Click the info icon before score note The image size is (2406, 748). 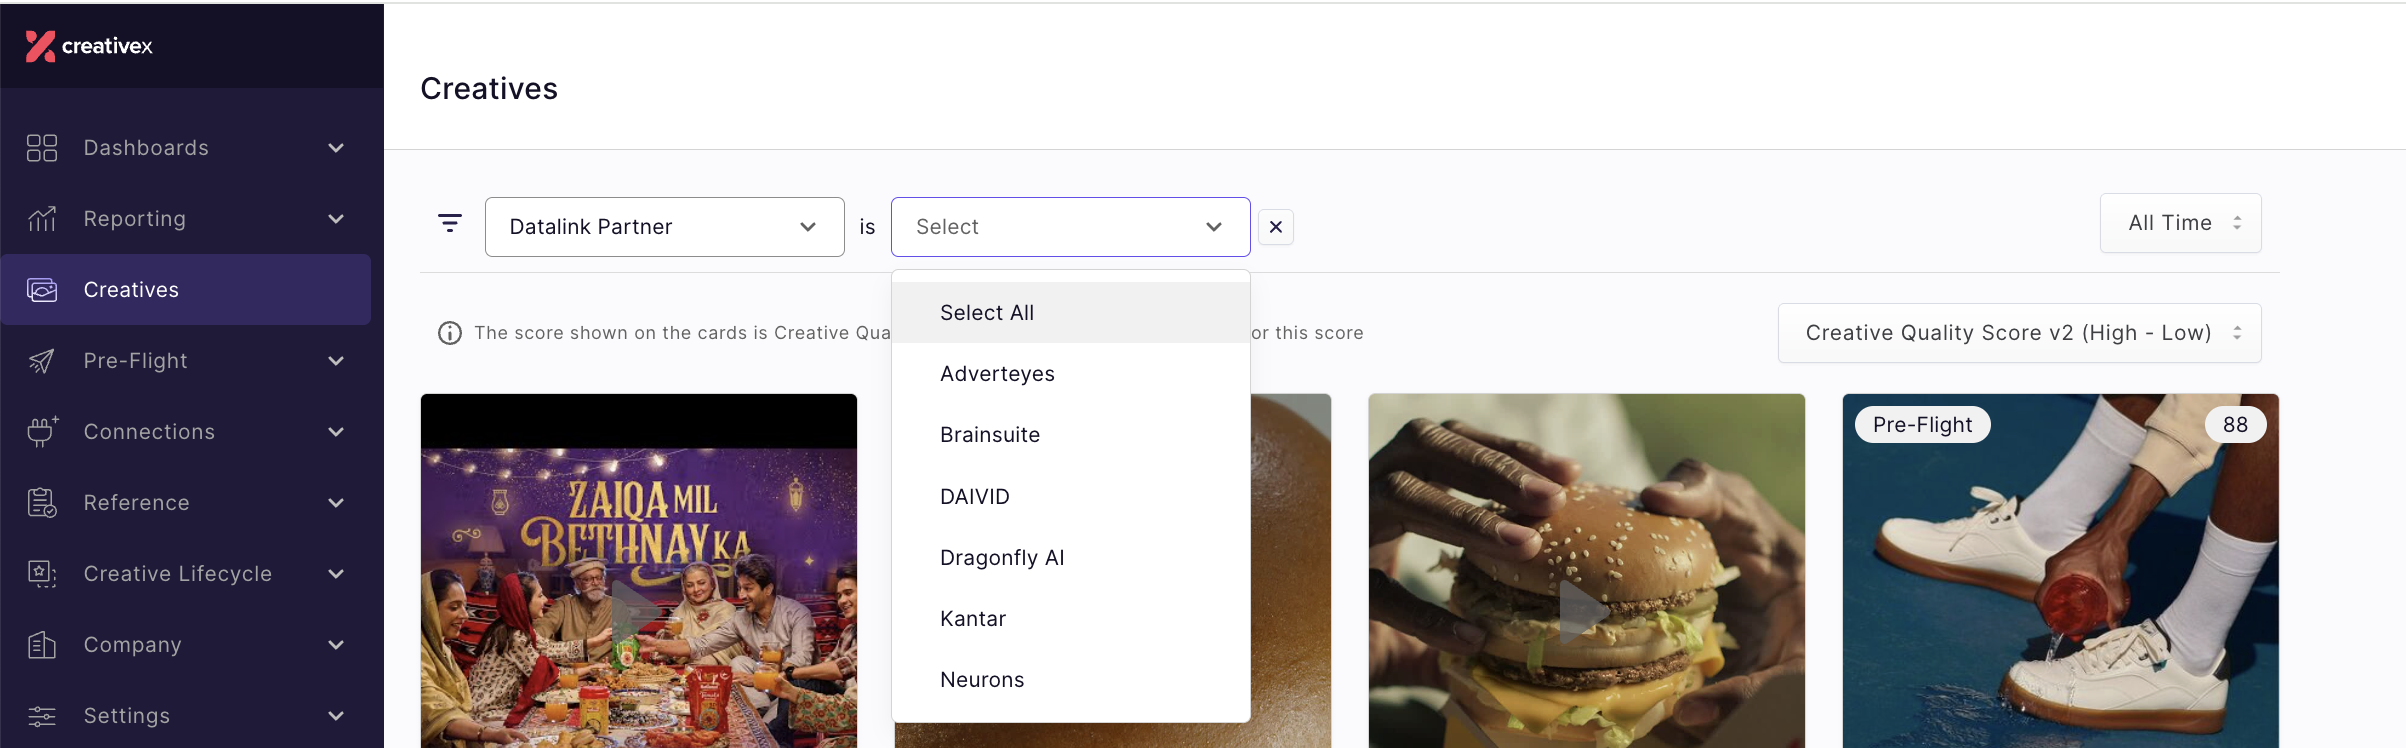pyautogui.click(x=450, y=333)
